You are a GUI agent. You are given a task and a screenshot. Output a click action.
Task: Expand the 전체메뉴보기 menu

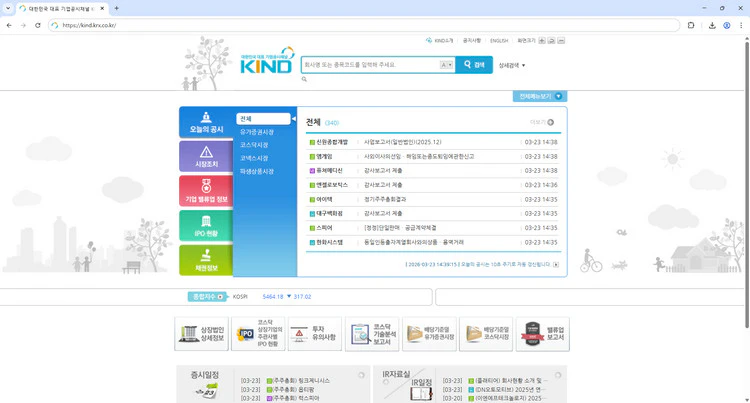[x=538, y=97]
